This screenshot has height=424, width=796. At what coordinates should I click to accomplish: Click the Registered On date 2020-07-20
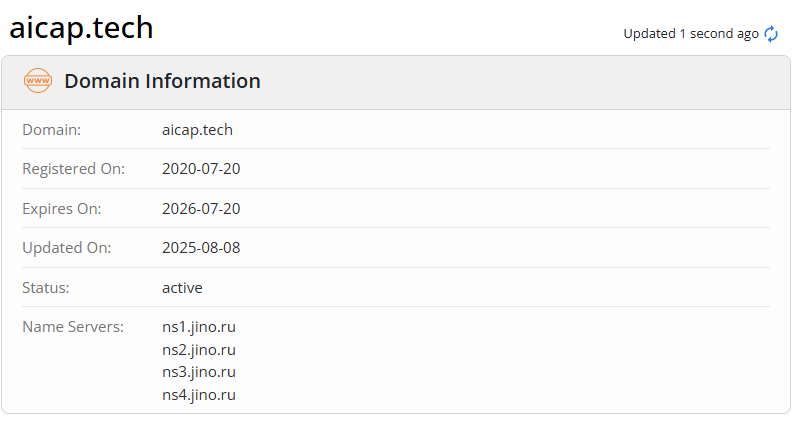[201, 169]
